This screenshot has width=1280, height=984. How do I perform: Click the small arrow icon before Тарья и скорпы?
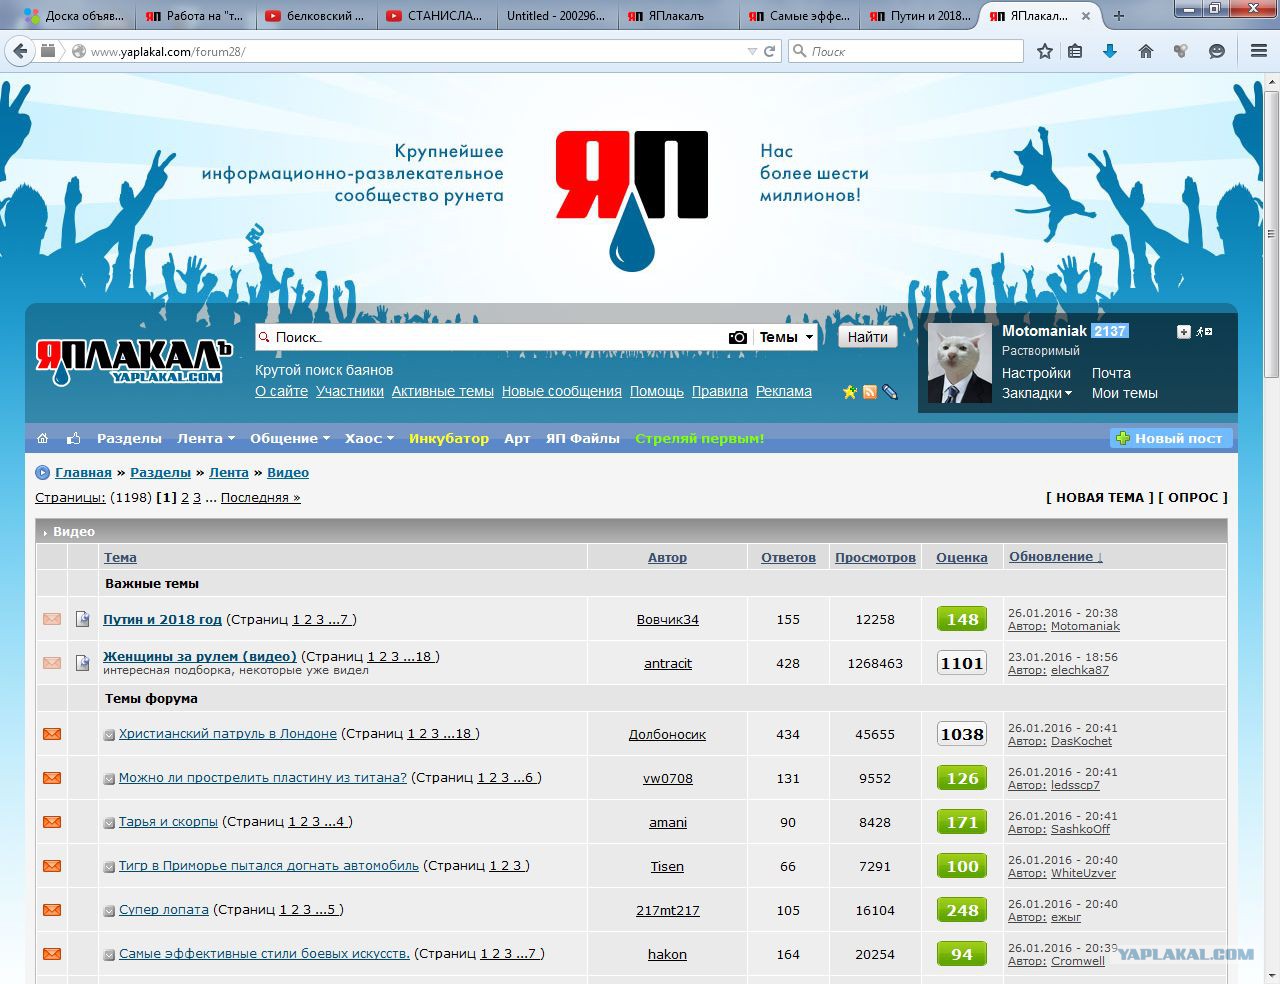tap(110, 823)
